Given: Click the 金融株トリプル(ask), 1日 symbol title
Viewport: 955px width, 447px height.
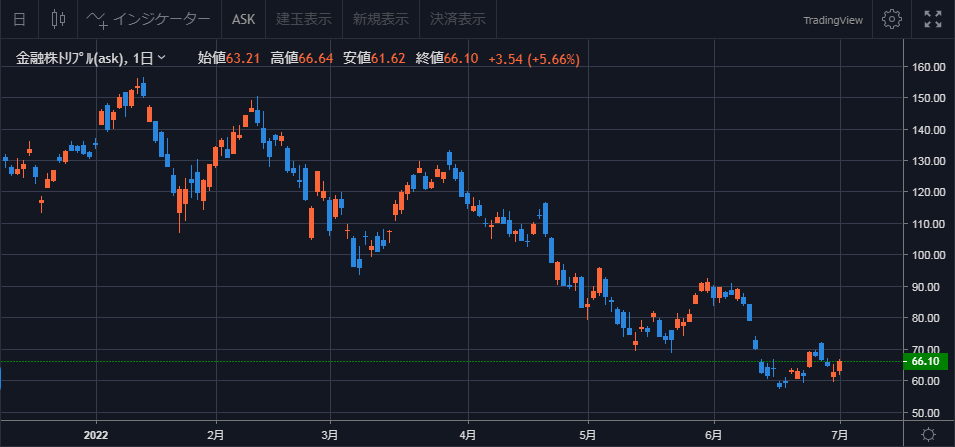Looking at the screenshot, I should pyautogui.click(x=84, y=58).
